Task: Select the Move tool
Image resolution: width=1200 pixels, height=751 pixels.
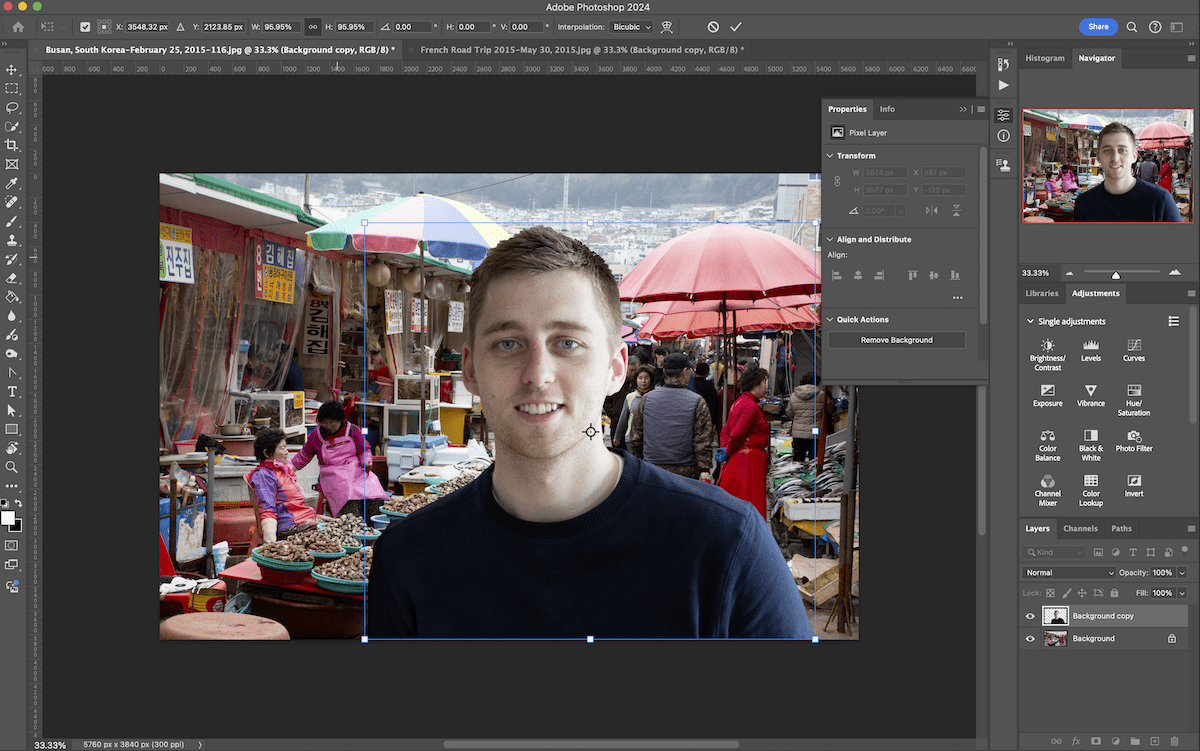Action: point(12,70)
